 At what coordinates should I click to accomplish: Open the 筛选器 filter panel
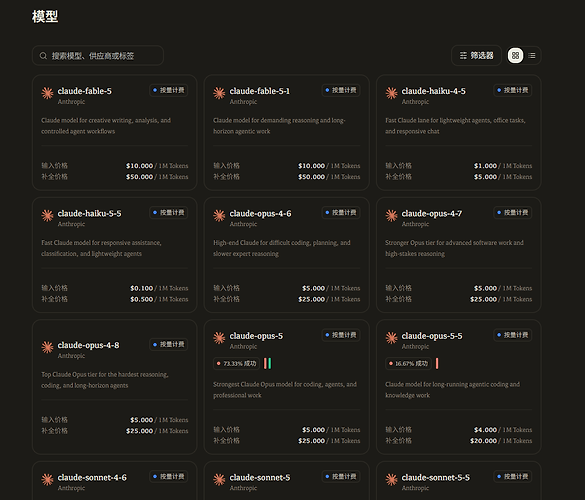pos(476,56)
